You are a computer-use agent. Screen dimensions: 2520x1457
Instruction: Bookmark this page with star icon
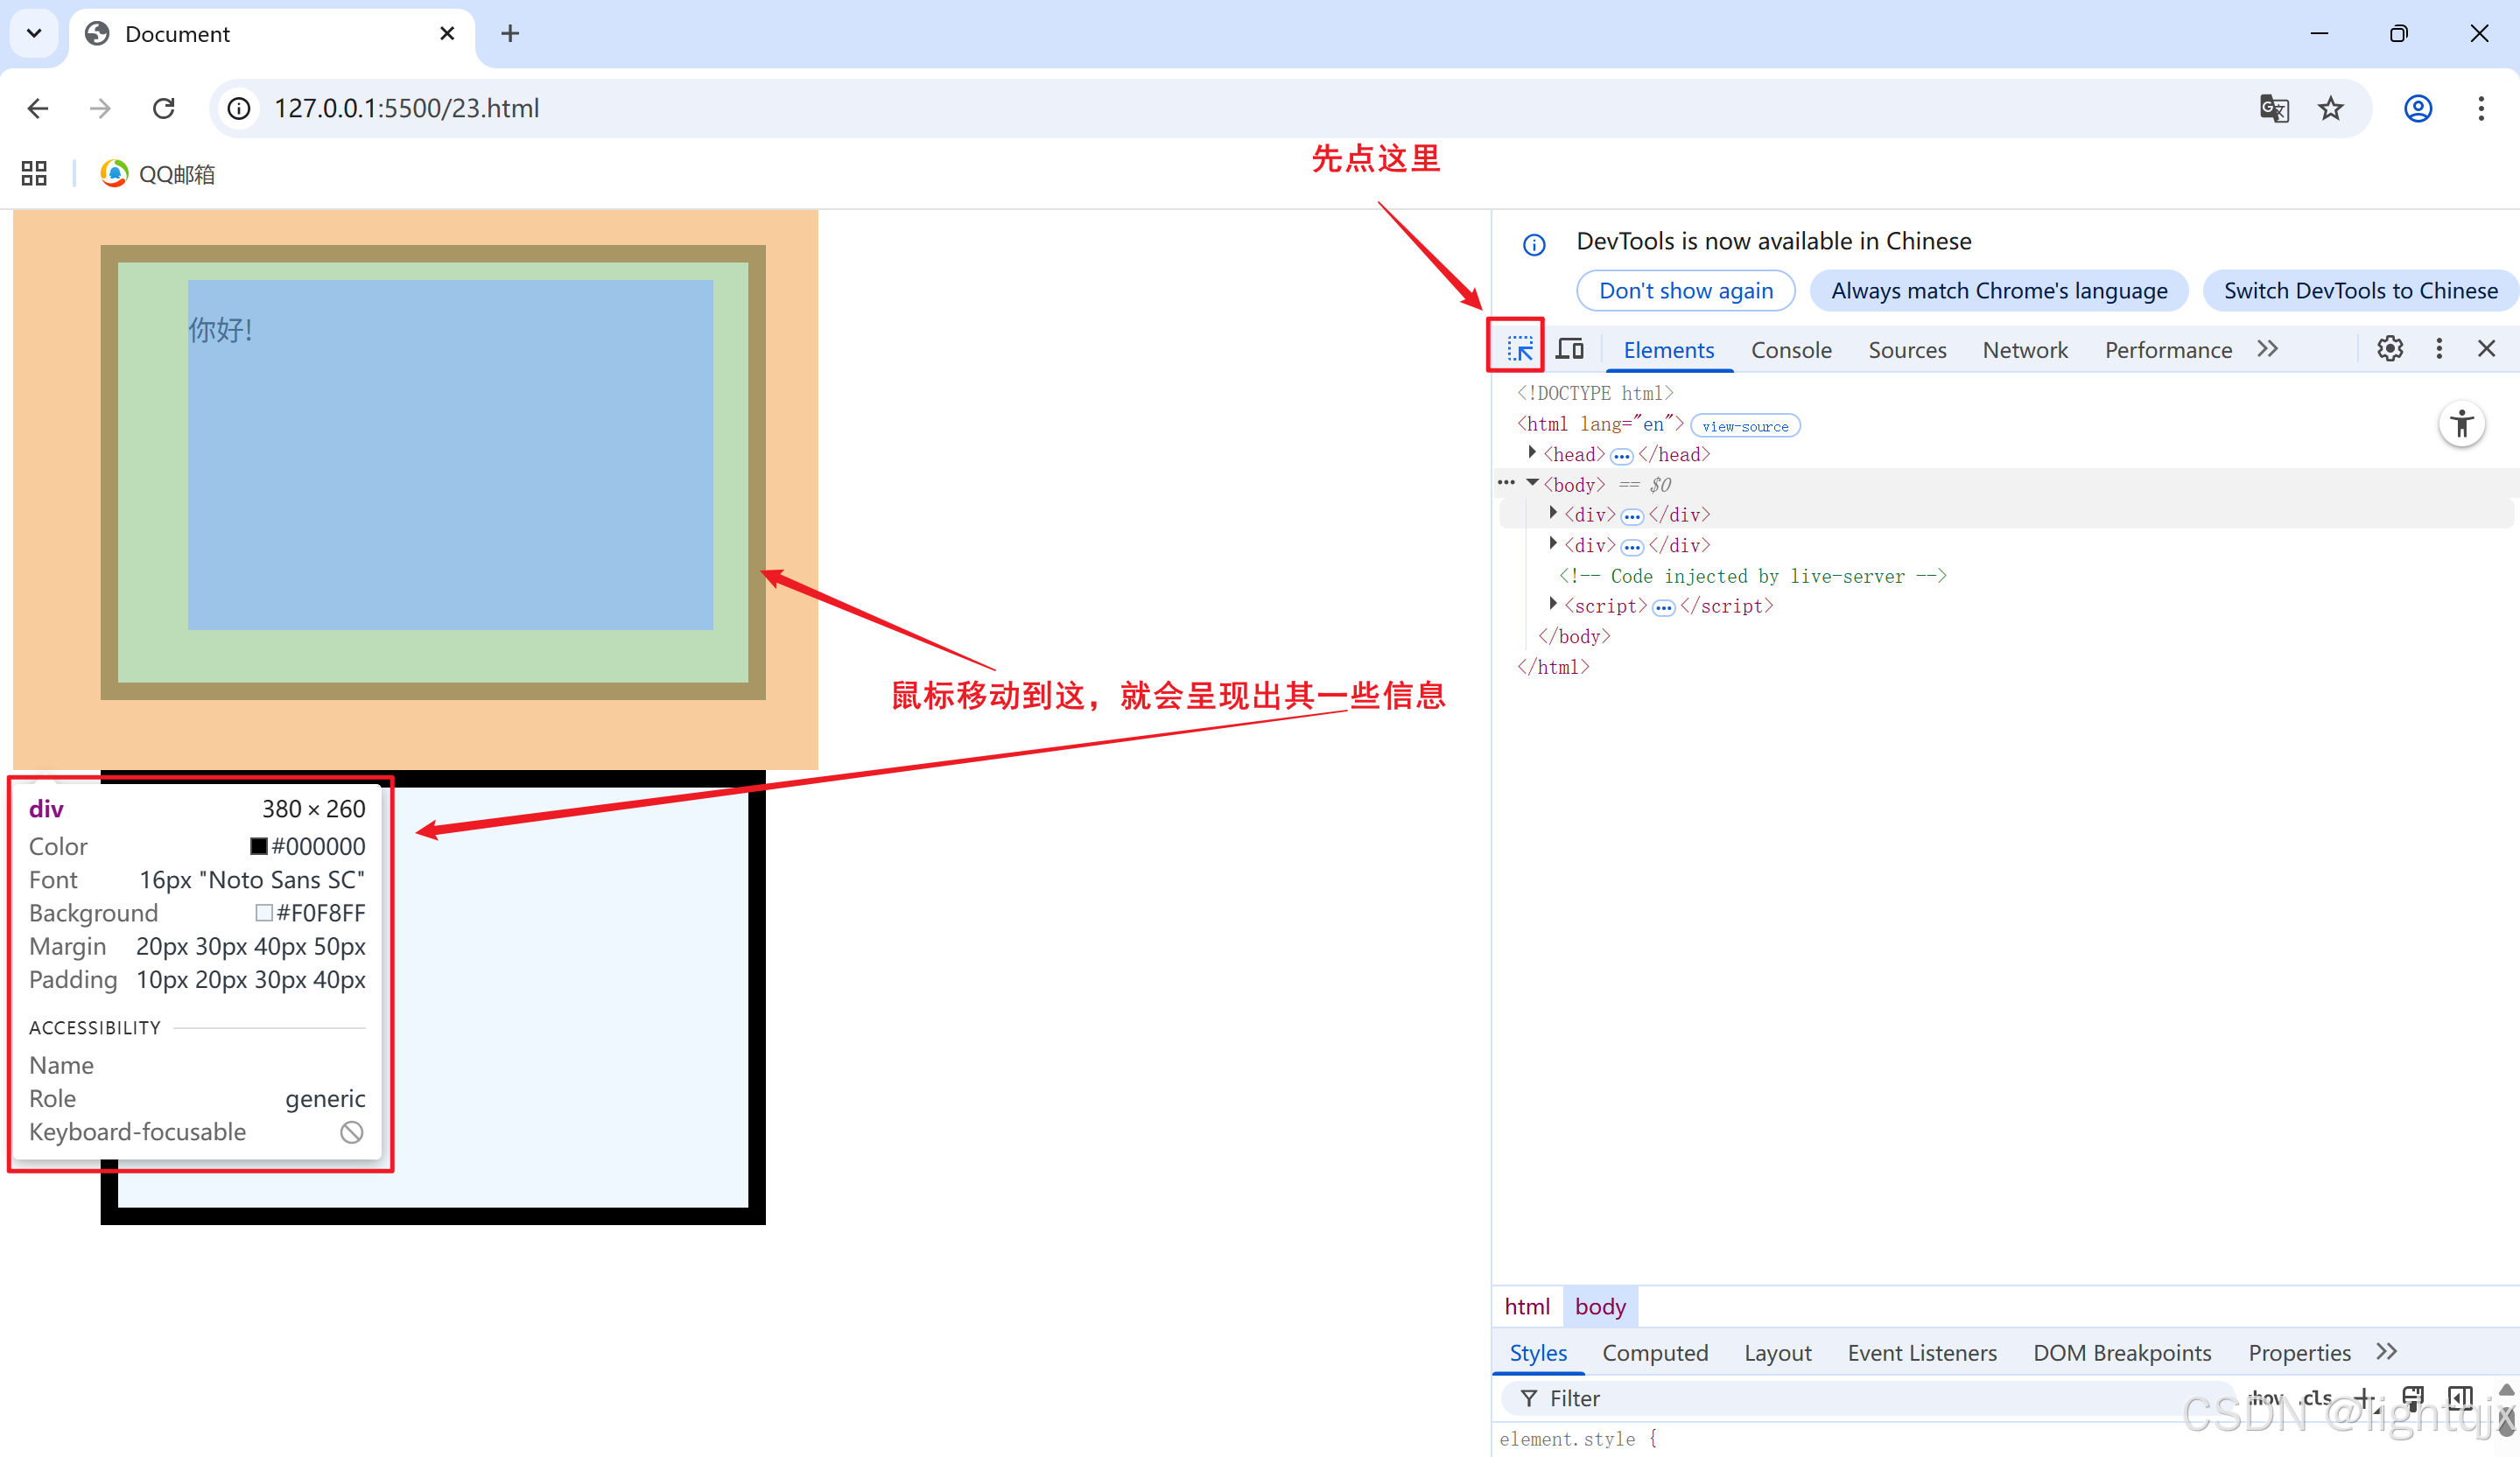point(2331,108)
